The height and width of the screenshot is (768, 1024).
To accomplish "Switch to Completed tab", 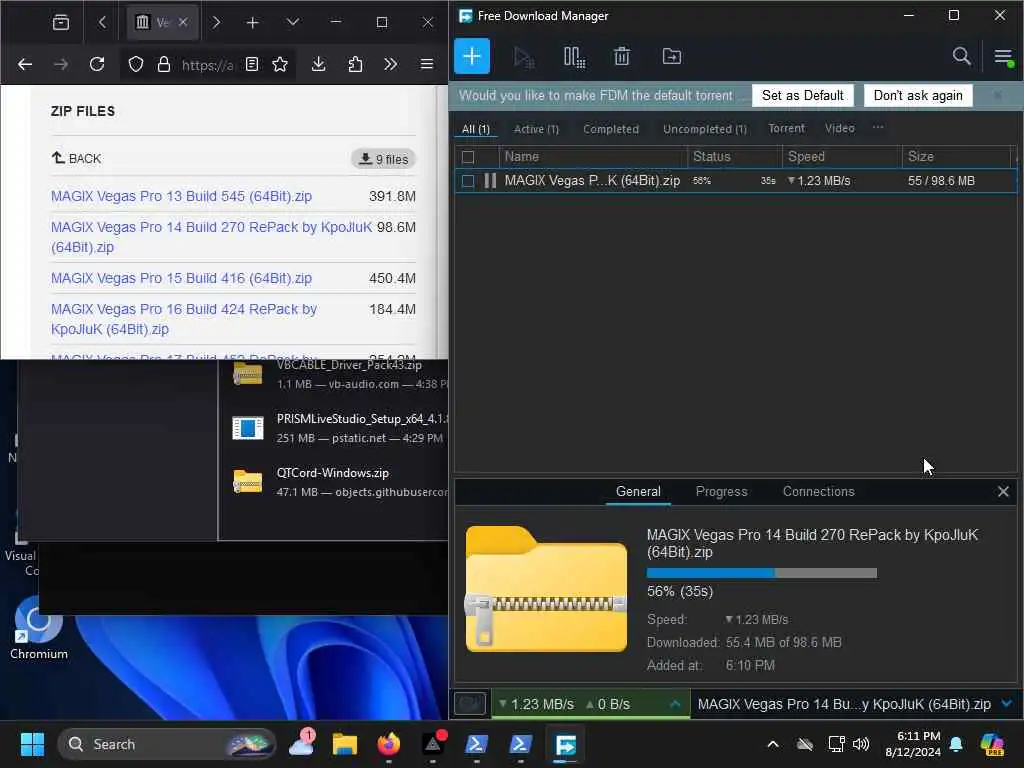I will coord(611,129).
